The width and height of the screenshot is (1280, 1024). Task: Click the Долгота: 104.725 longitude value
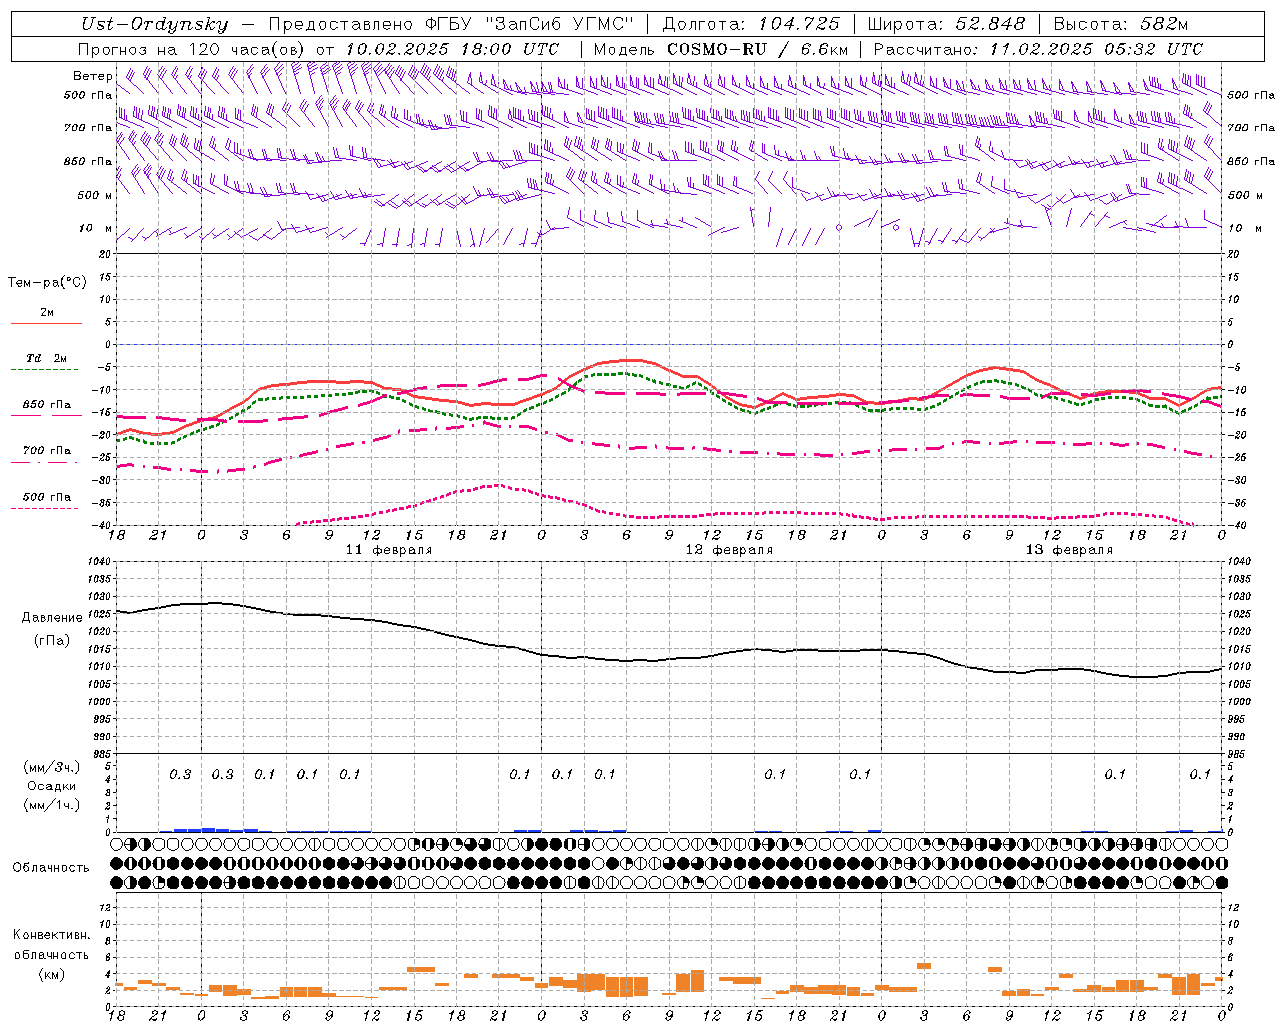click(752, 24)
